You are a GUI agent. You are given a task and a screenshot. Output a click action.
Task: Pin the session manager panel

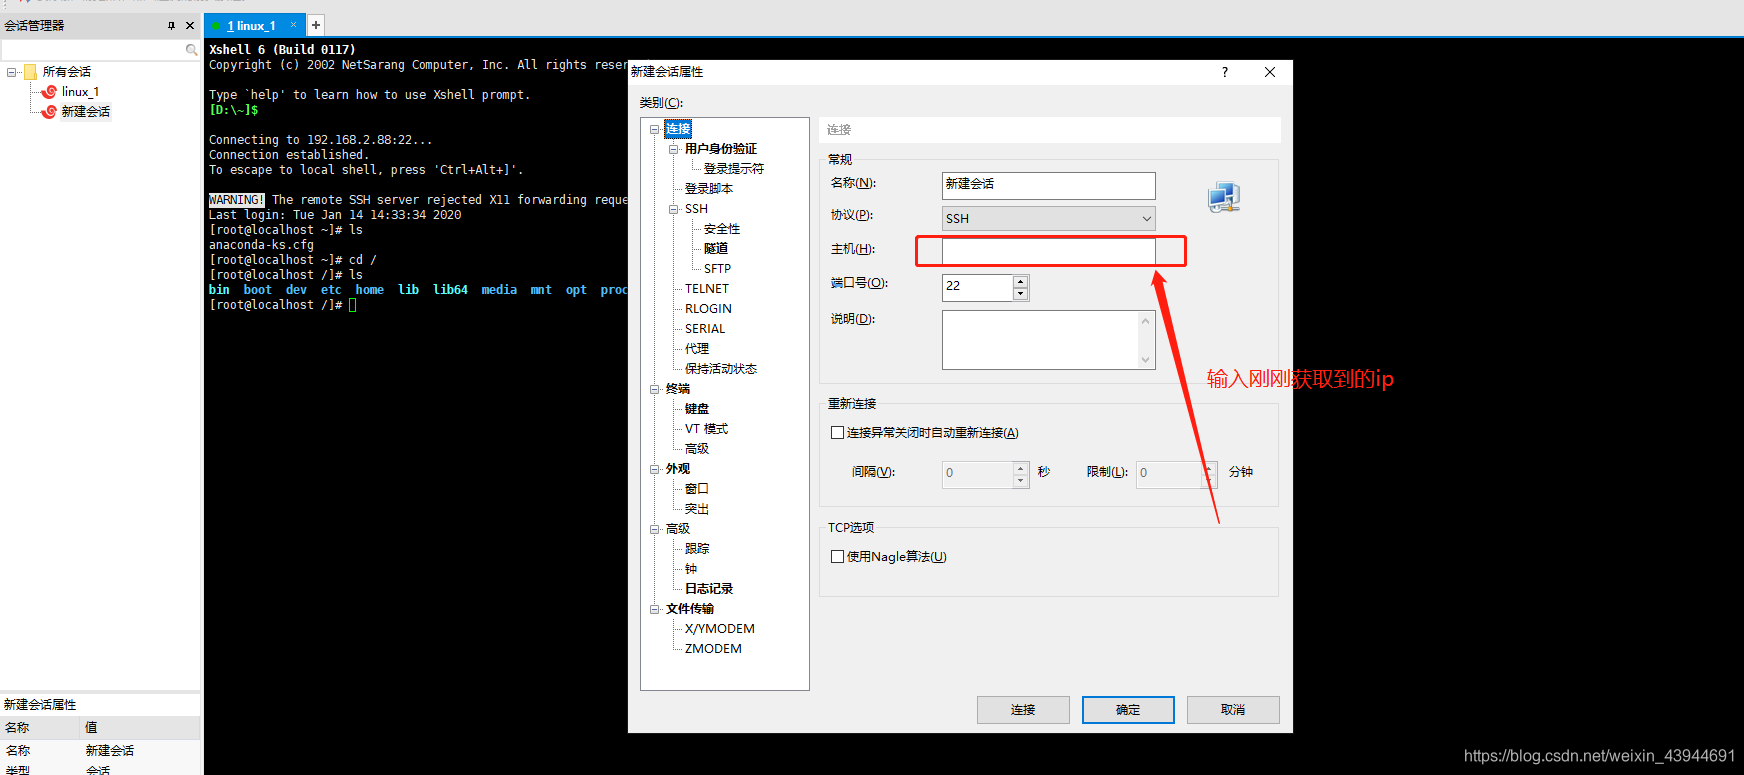[x=172, y=25]
